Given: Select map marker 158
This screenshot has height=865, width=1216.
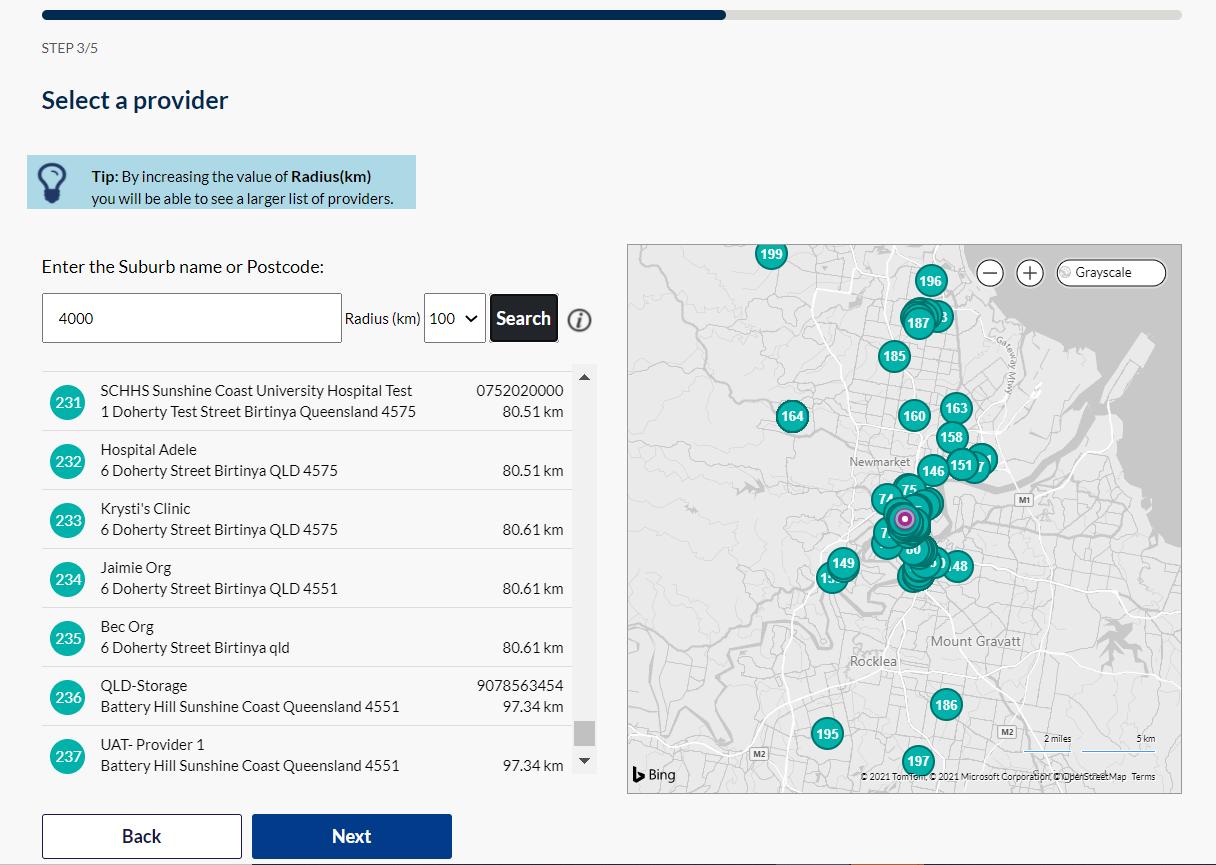Looking at the screenshot, I should click(951, 437).
